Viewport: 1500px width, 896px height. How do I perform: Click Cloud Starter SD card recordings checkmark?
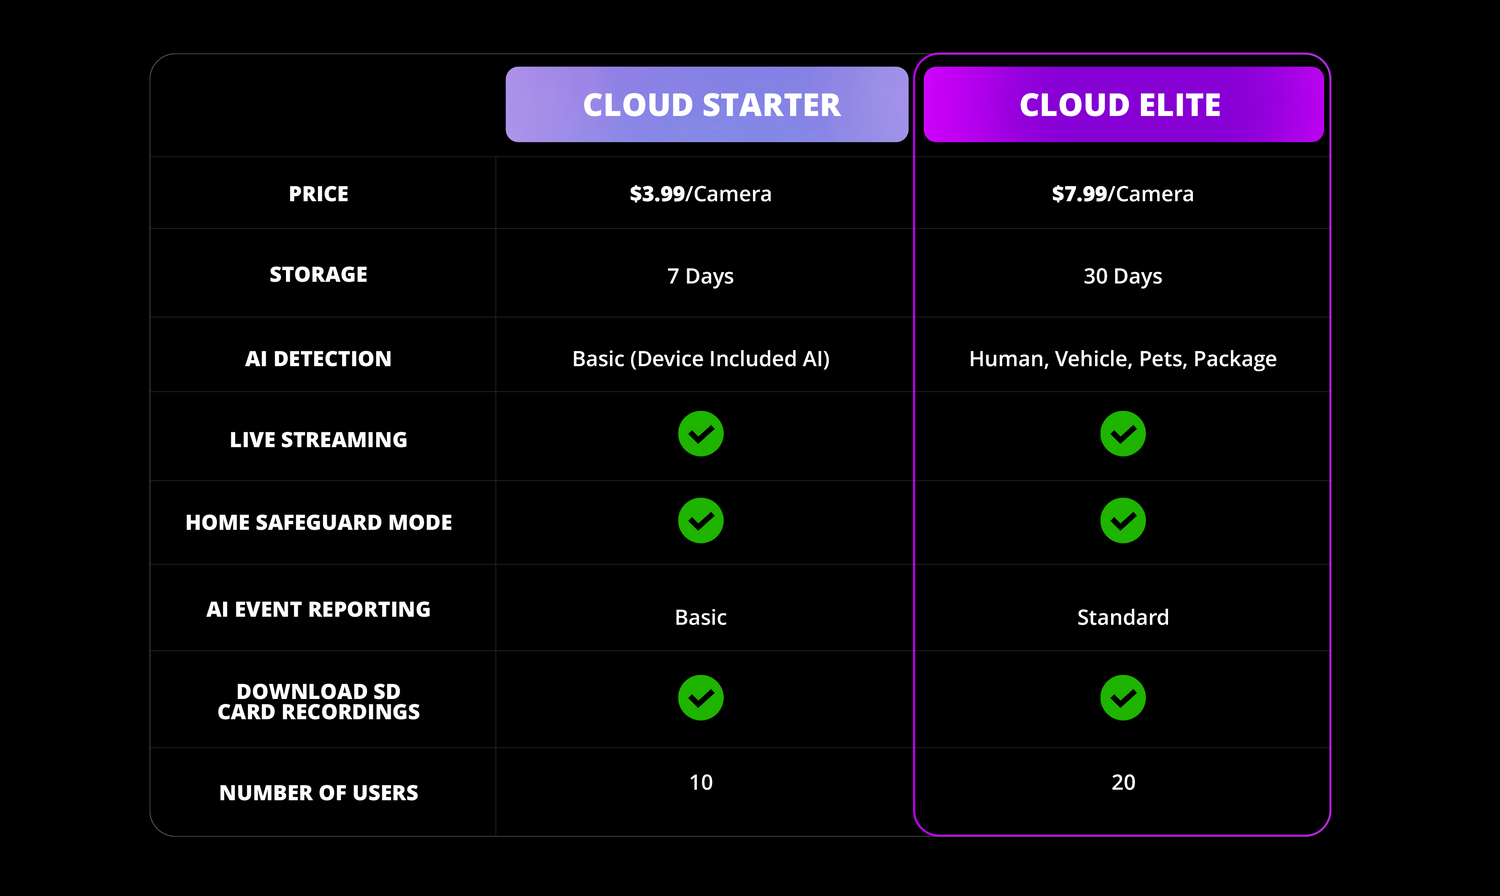click(x=701, y=698)
